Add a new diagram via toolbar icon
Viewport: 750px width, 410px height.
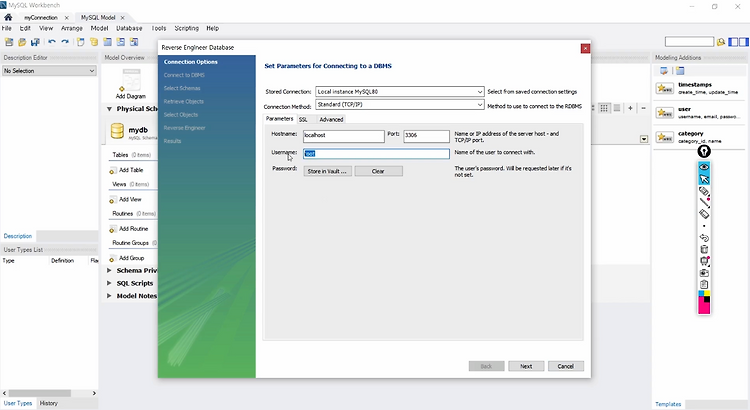pyautogui.click(x=81, y=42)
